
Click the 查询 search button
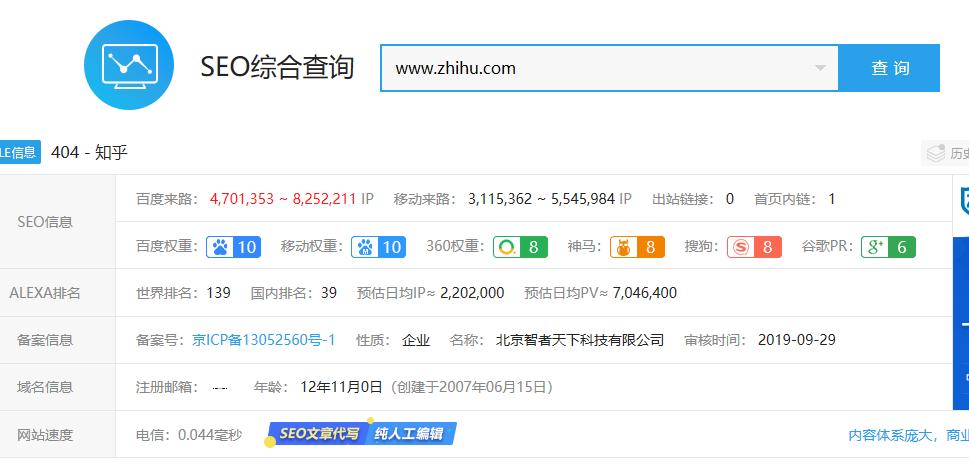coord(889,68)
